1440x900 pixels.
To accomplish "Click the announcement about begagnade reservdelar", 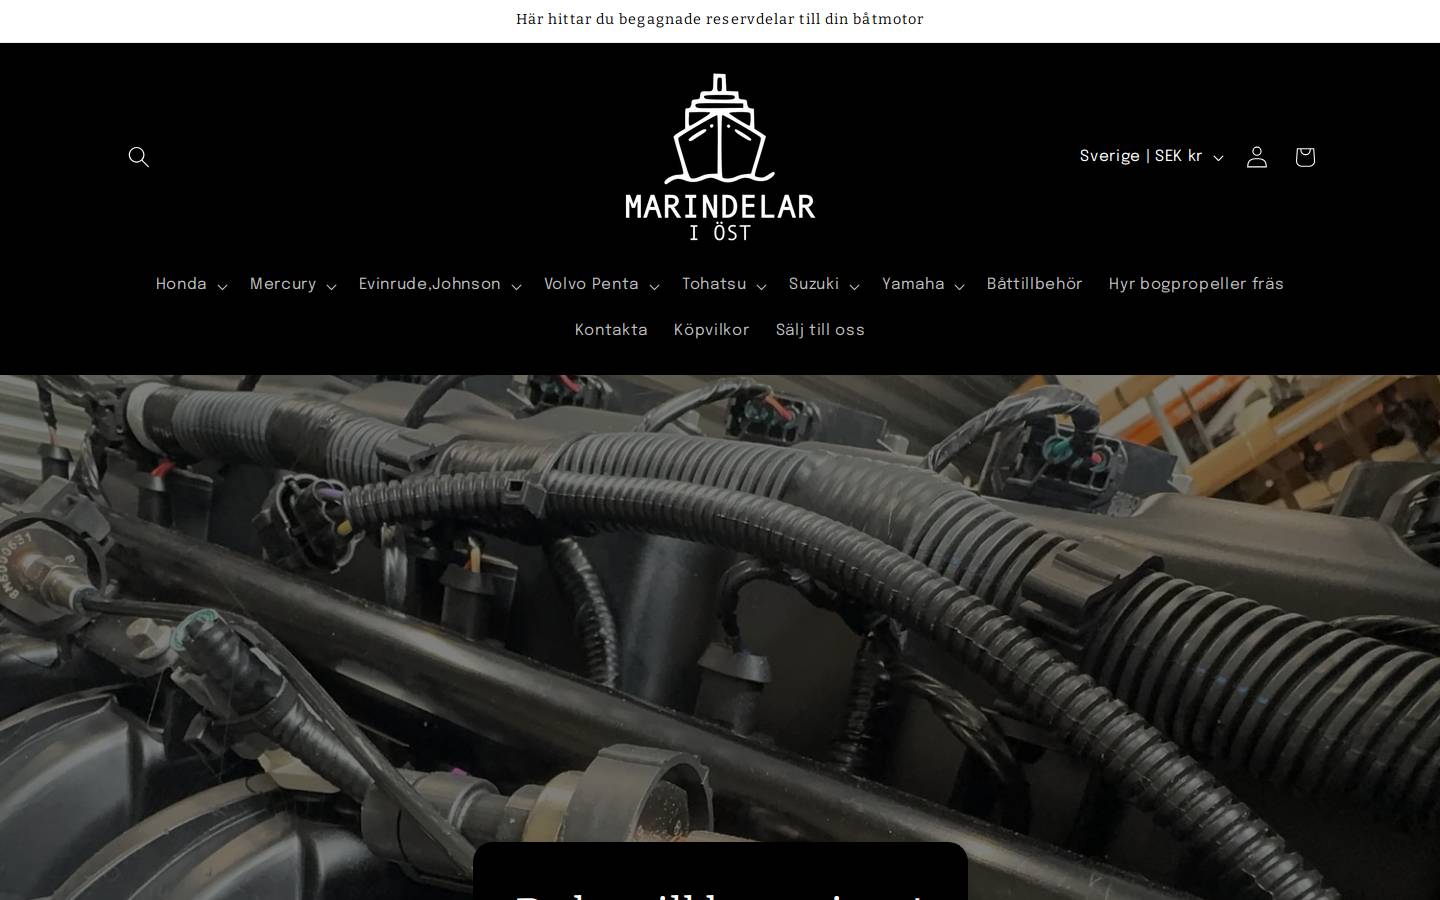I will (x=720, y=19).
